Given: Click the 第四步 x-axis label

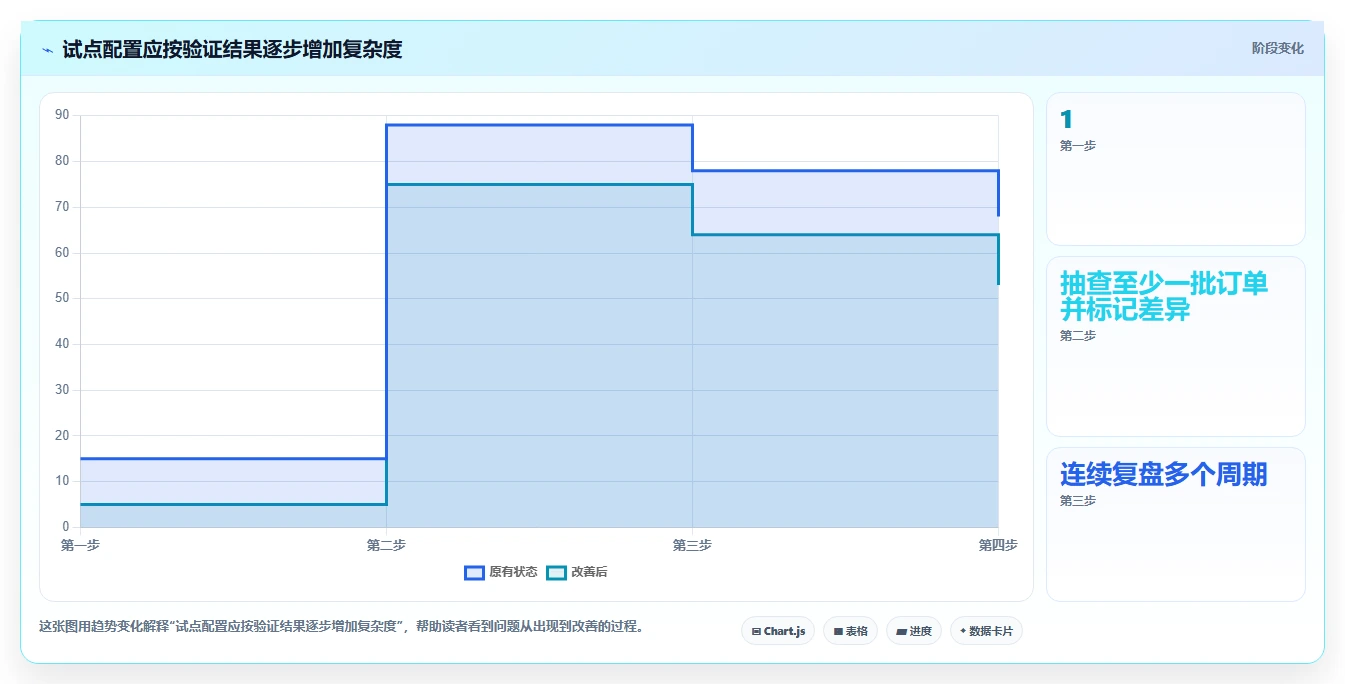Looking at the screenshot, I should (x=998, y=545).
